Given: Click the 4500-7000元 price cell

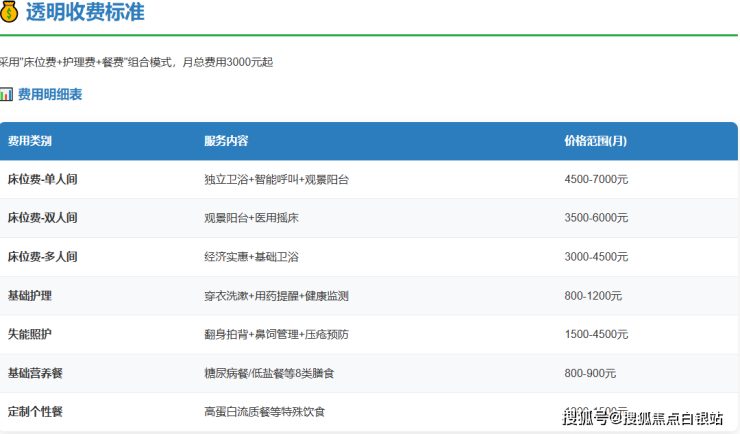Looking at the screenshot, I should click(x=596, y=180).
